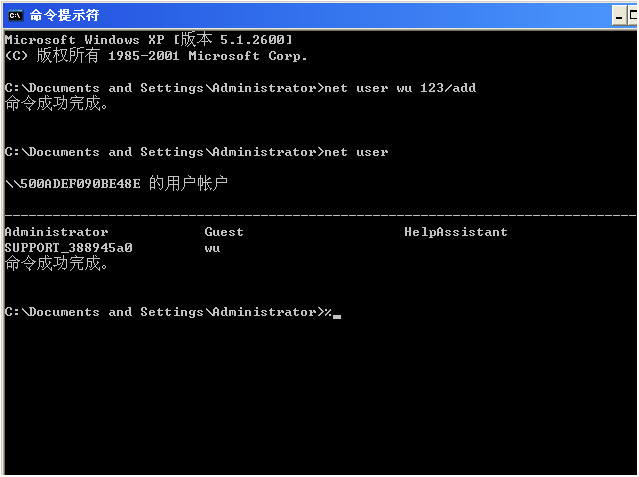Click the dashed separator line above accounts
The height and width of the screenshot is (477, 639).
320,215
